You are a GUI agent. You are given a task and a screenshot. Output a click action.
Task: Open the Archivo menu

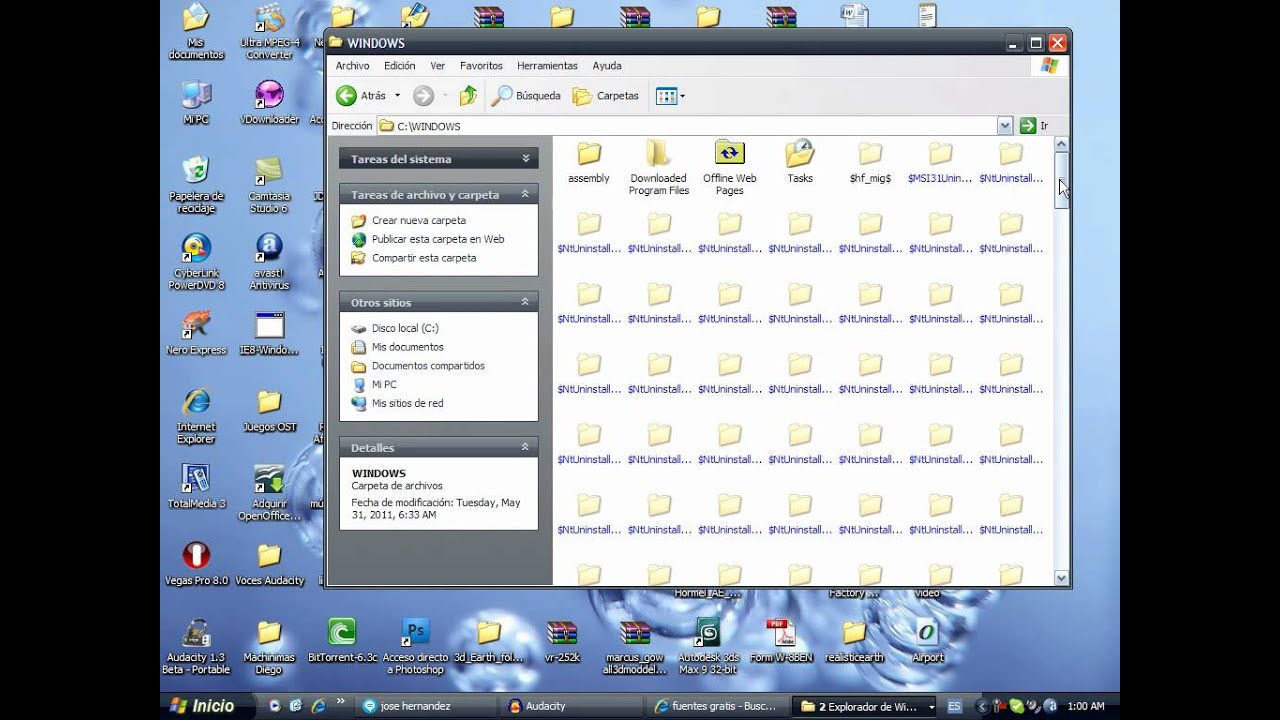[352, 66]
